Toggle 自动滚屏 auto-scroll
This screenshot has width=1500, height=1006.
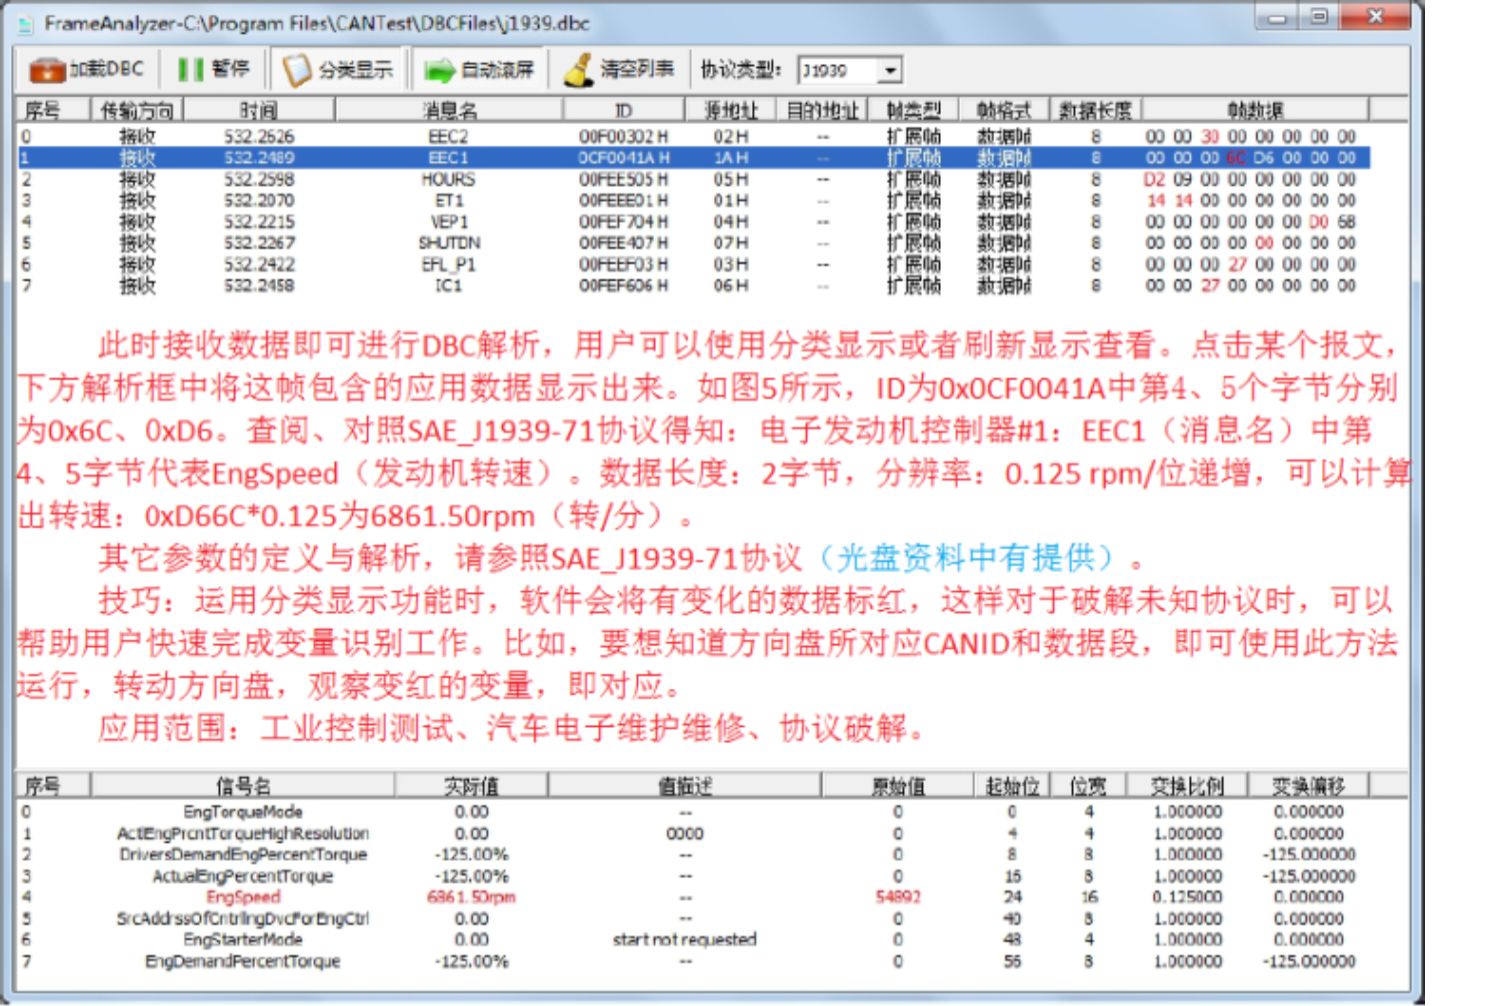pyautogui.click(x=479, y=69)
